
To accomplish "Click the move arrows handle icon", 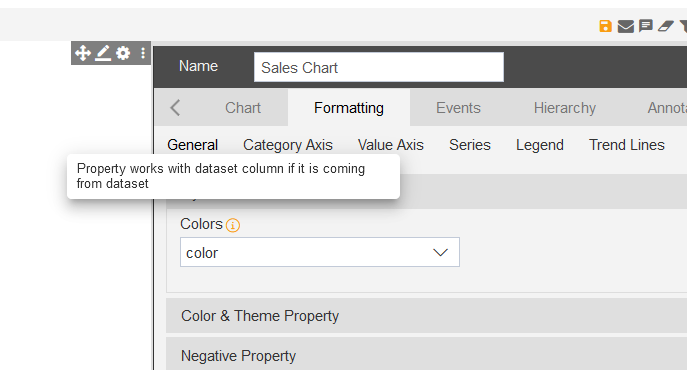I will click(83, 53).
